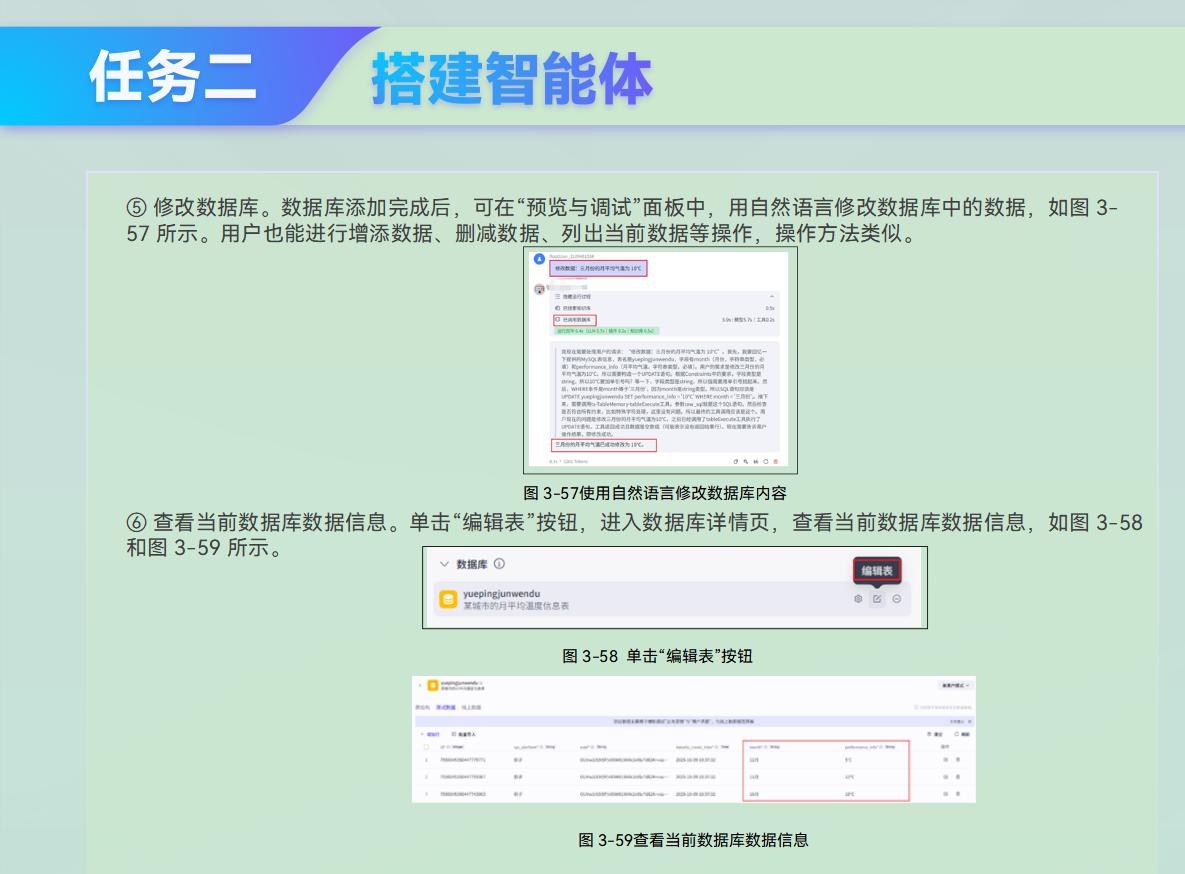
Task: Click the edit icon in the second data row
Action: click(945, 776)
